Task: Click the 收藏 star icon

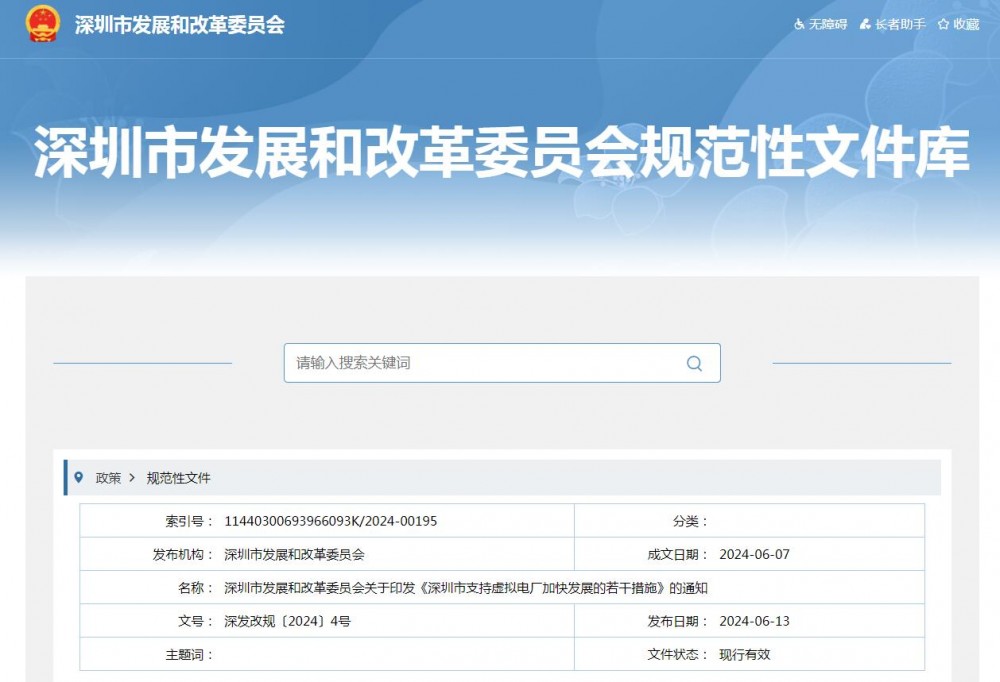Action: (943, 24)
